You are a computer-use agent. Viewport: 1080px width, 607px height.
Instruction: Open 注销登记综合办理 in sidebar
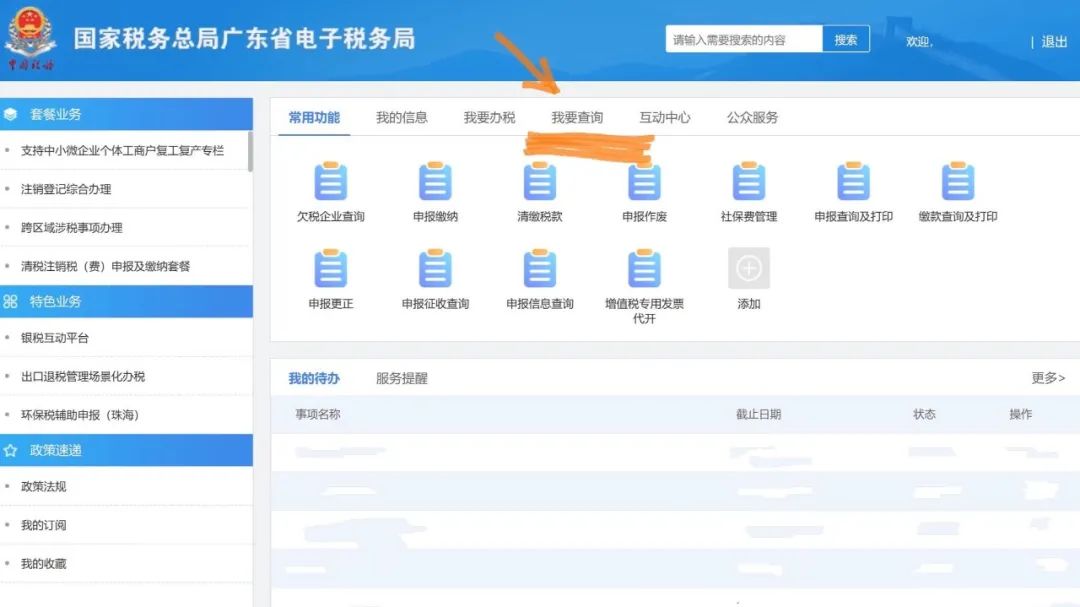[x=66, y=189]
